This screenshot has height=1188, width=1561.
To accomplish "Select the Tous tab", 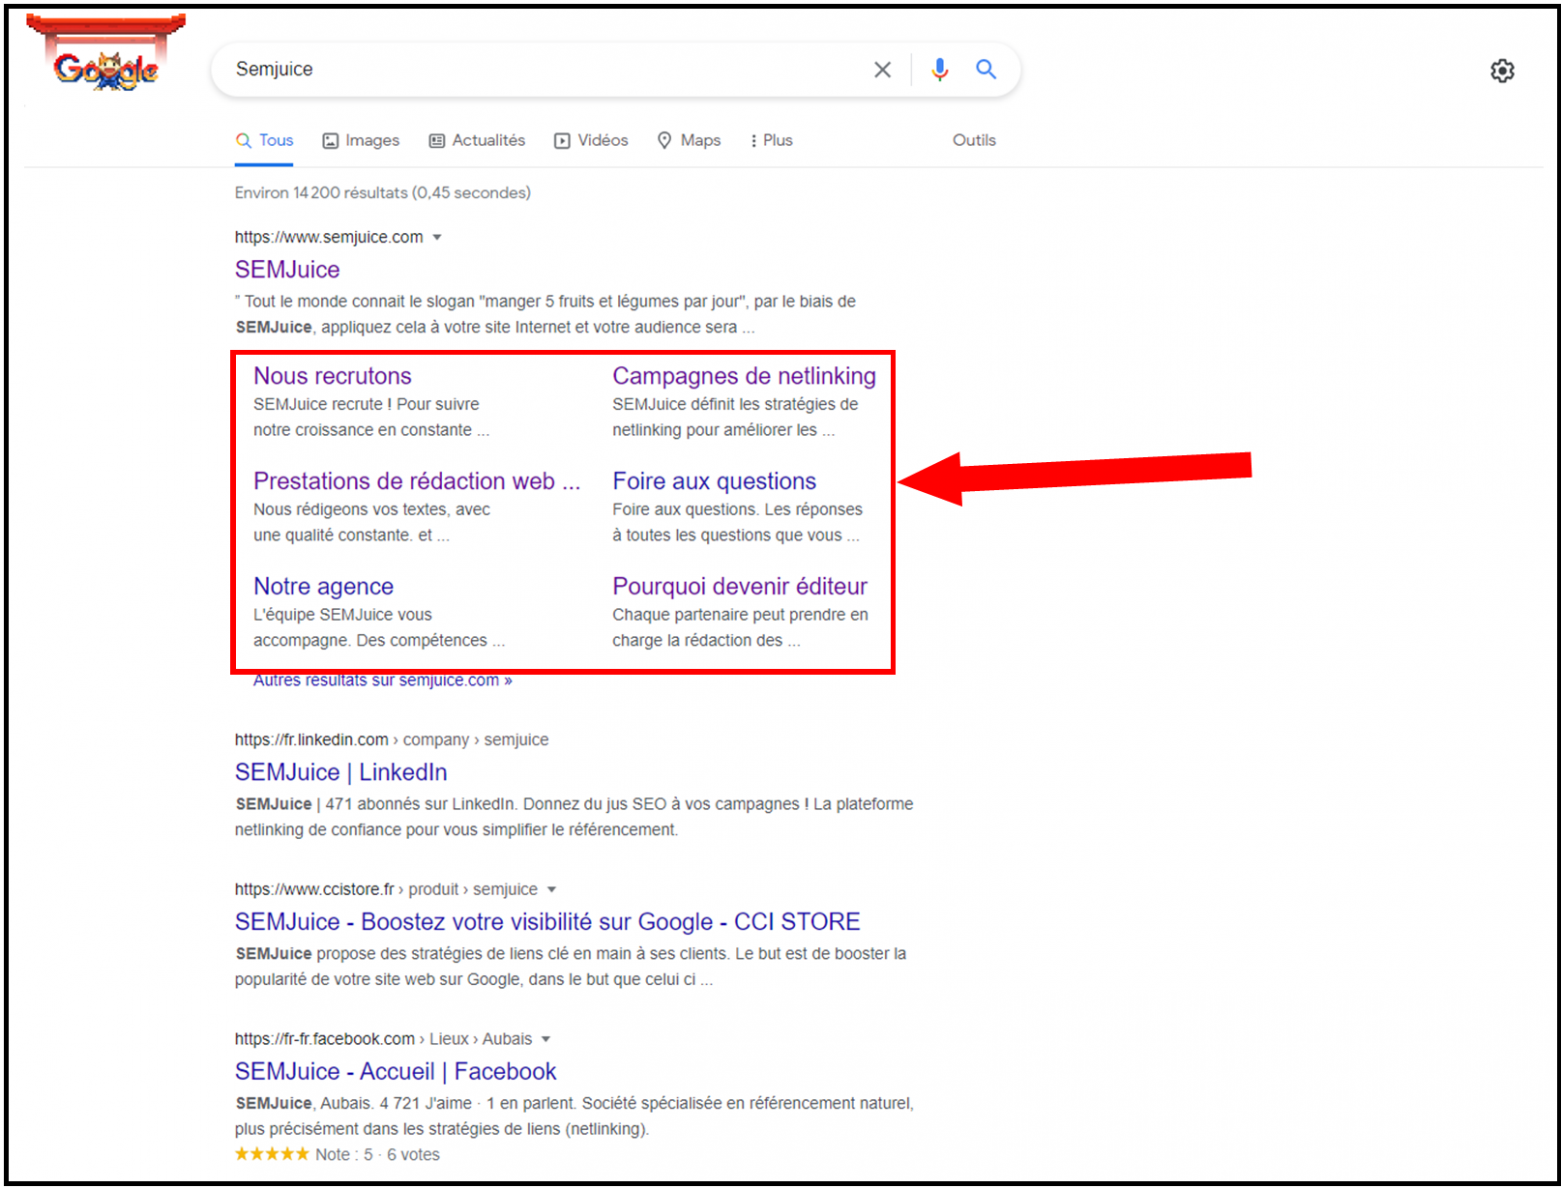I will (x=265, y=141).
